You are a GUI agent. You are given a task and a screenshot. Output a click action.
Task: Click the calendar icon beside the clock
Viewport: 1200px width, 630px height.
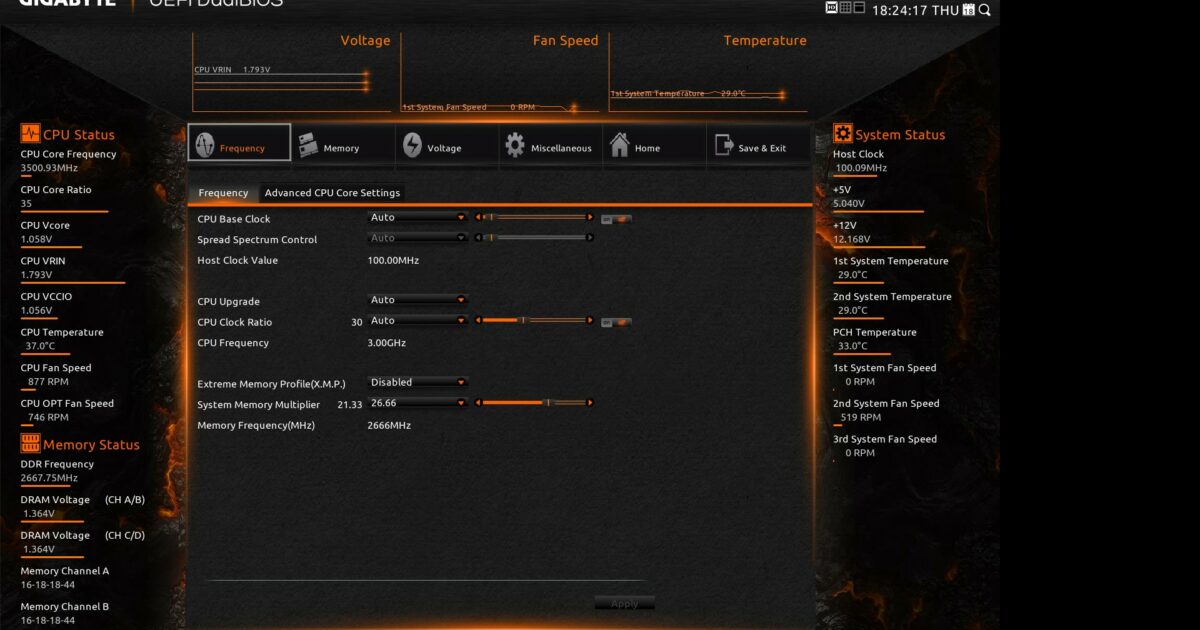(x=968, y=10)
